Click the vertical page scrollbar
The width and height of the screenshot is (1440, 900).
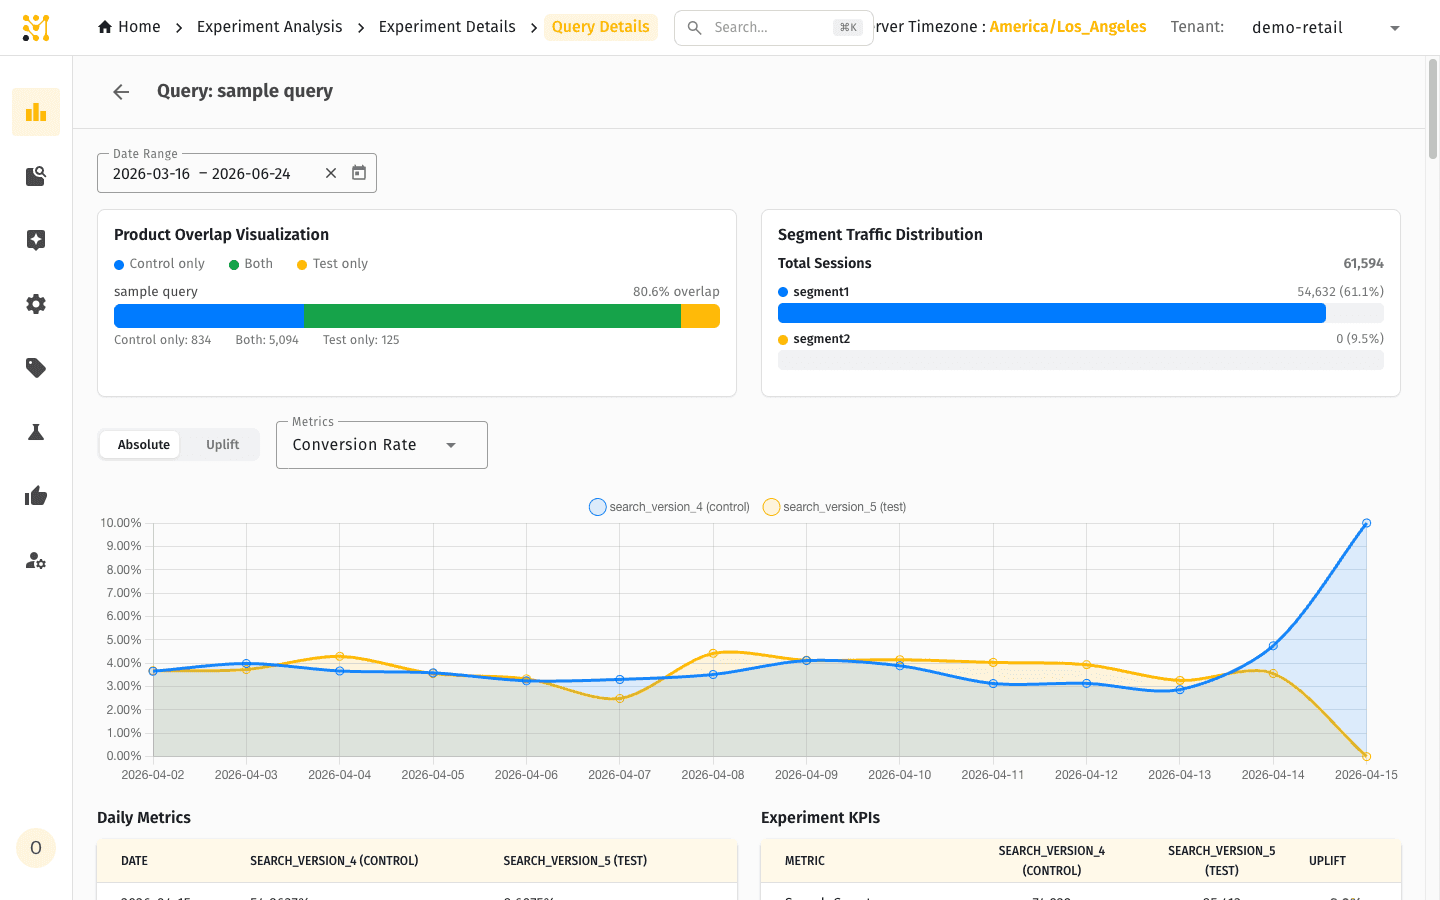pos(1432,110)
